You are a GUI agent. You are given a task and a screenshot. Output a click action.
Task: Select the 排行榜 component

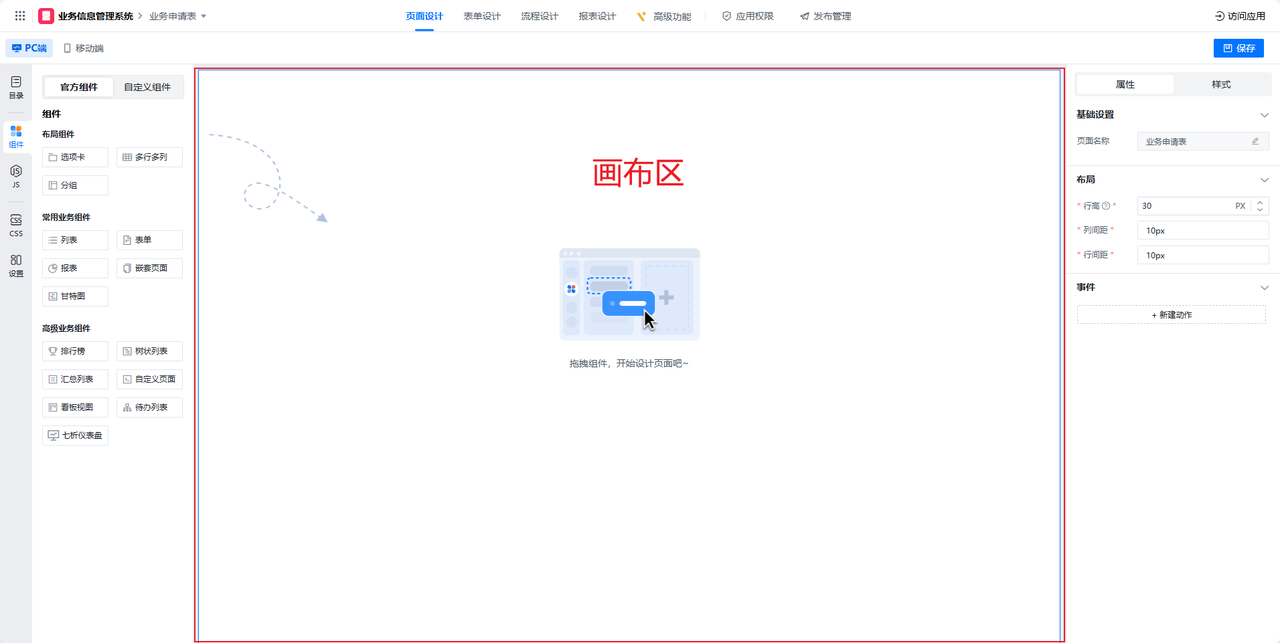tap(75, 351)
